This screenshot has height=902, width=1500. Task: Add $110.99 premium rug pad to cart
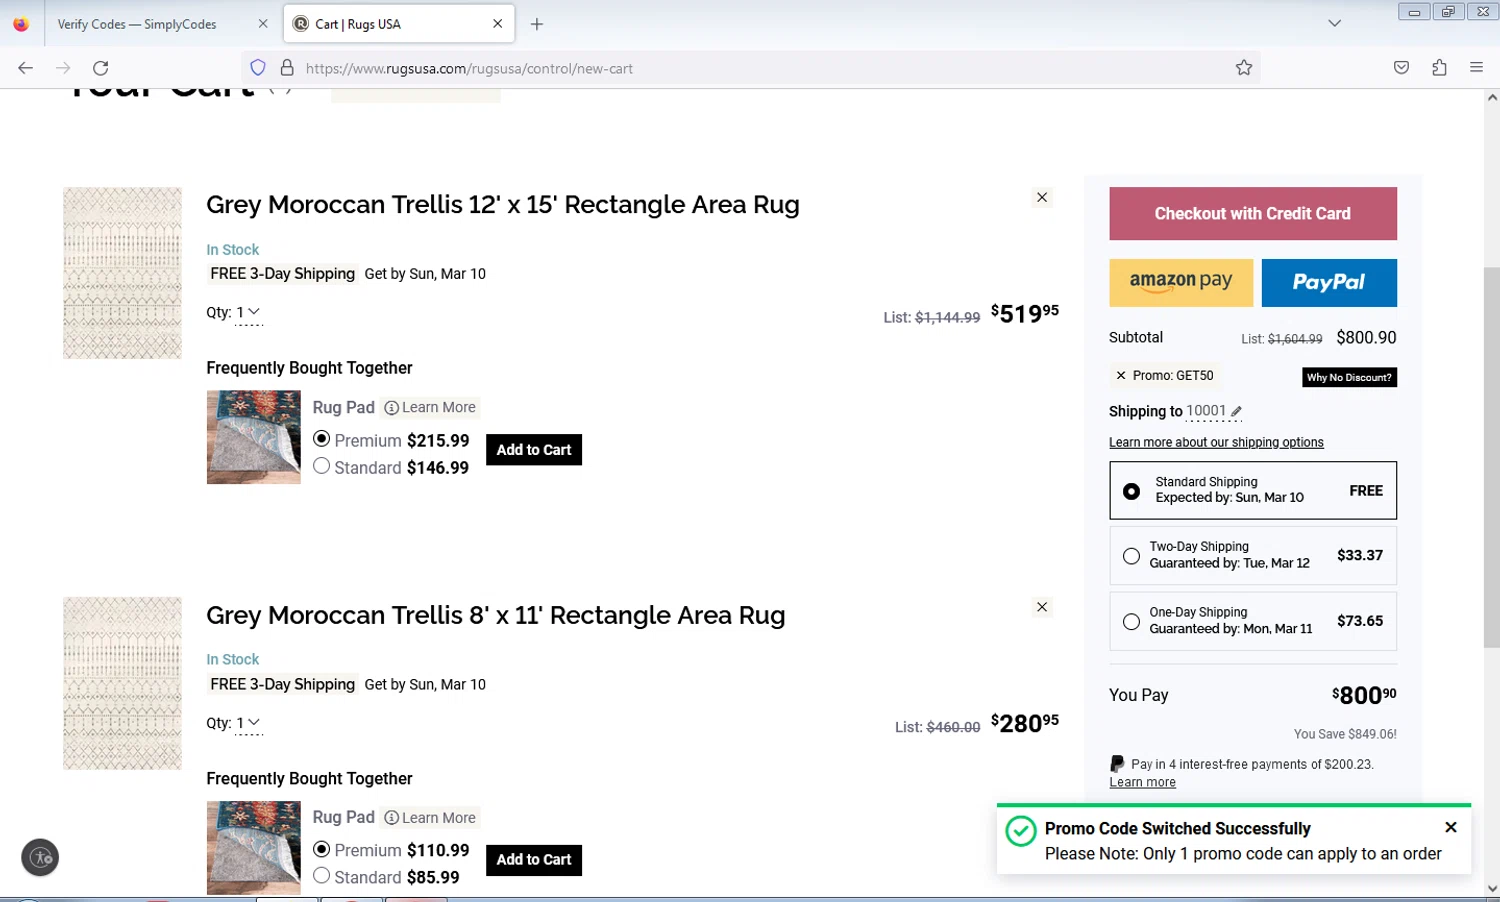point(534,860)
